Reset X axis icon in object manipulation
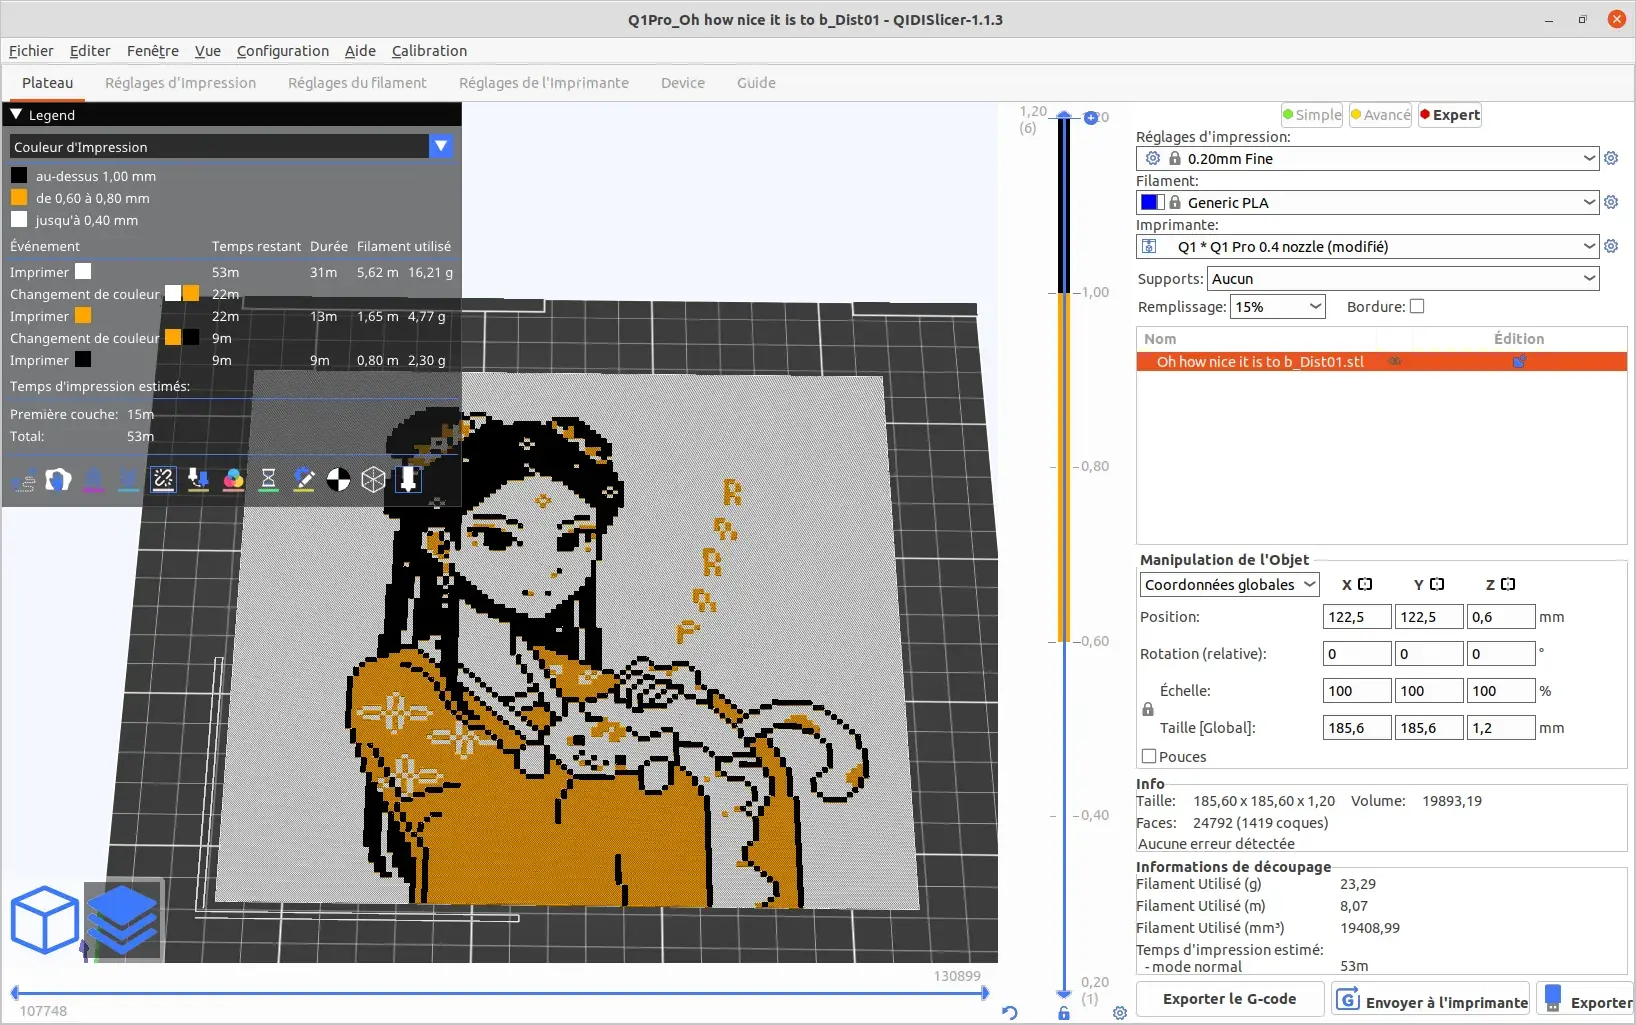This screenshot has width=1636, height=1025. 1365,584
